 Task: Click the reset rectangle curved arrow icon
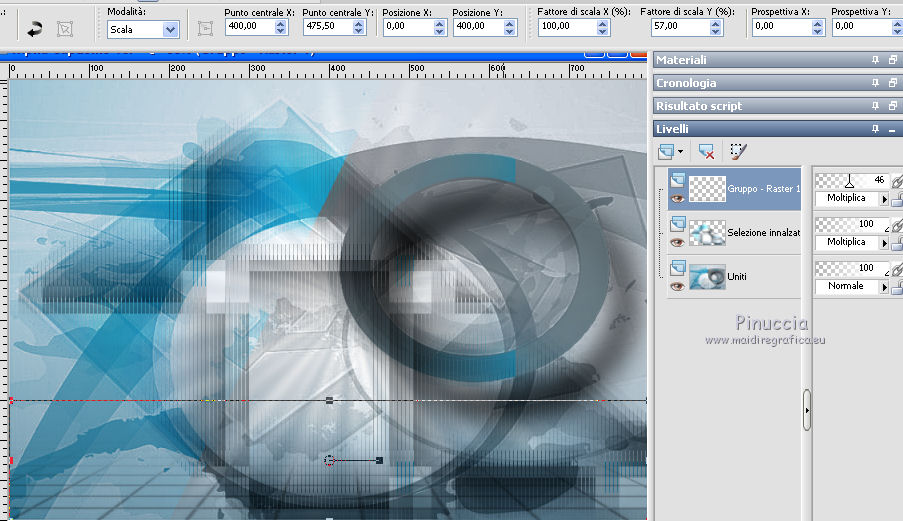click(x=35, y=29)
